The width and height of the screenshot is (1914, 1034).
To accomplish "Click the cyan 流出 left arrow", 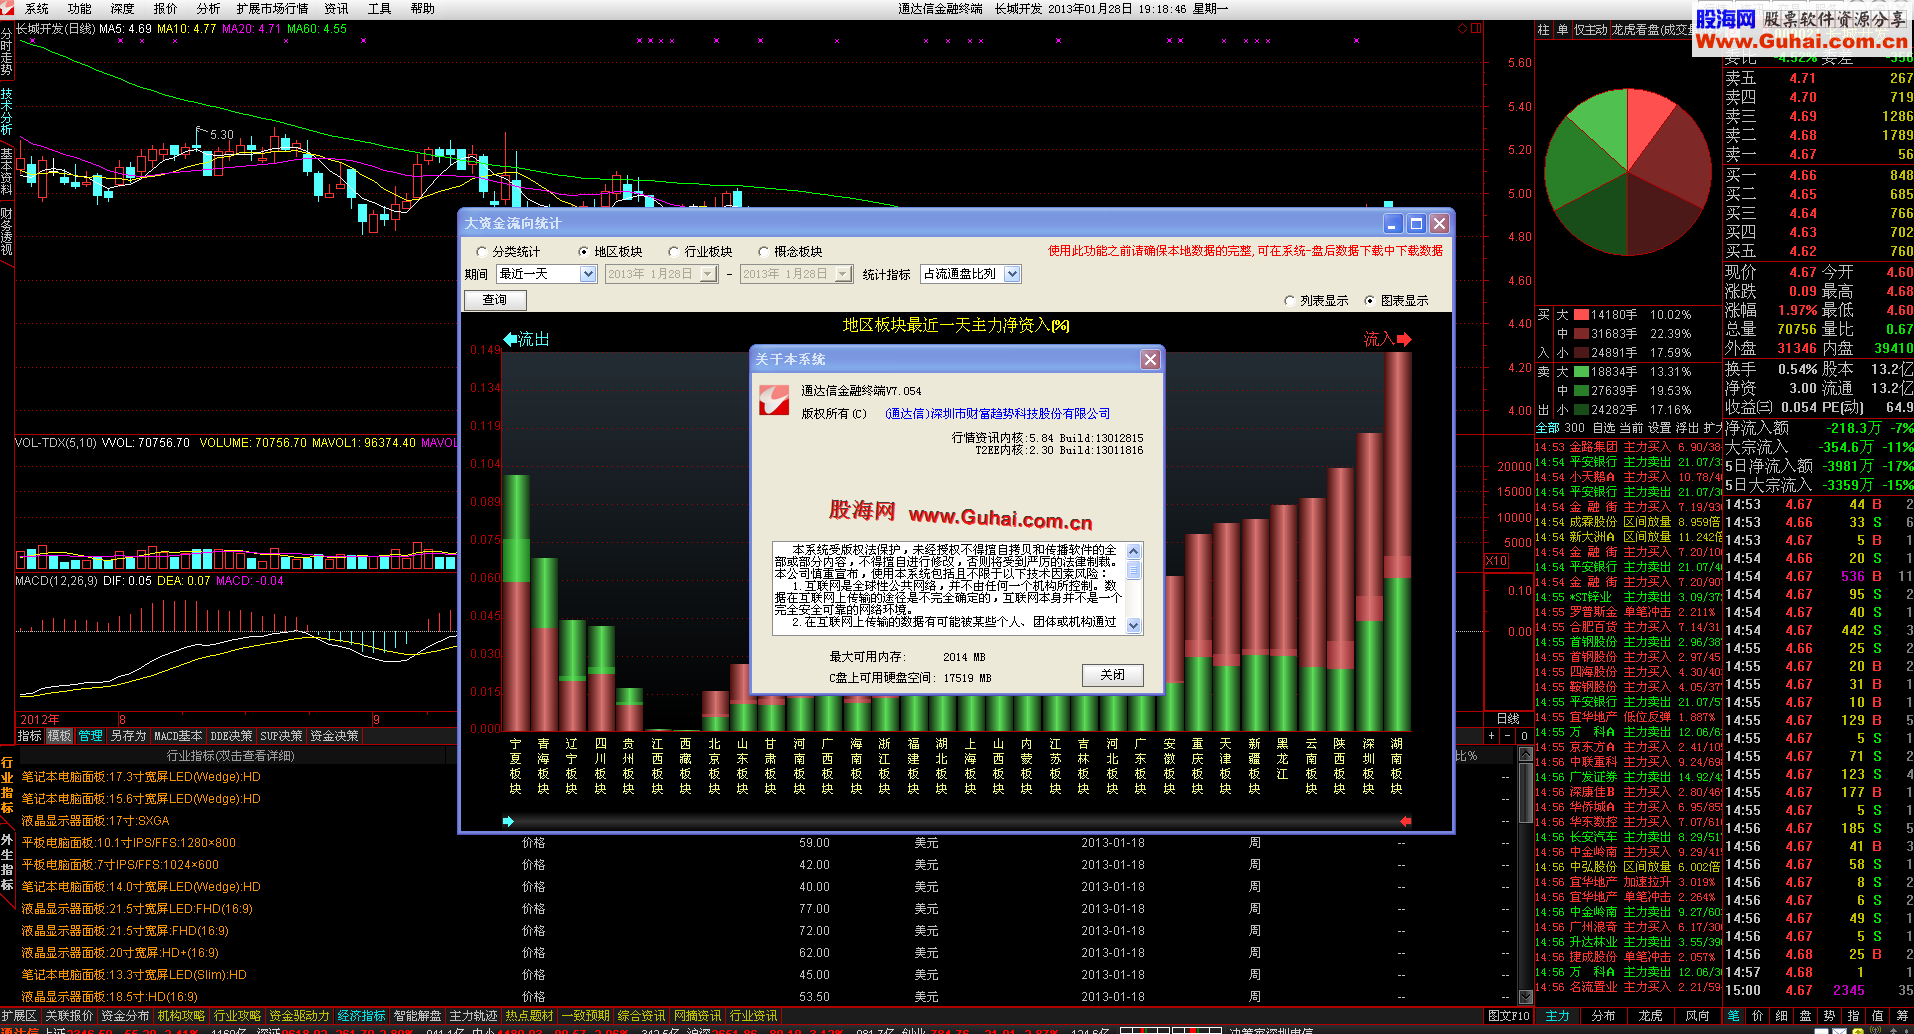I will click(x=510, y=339).
